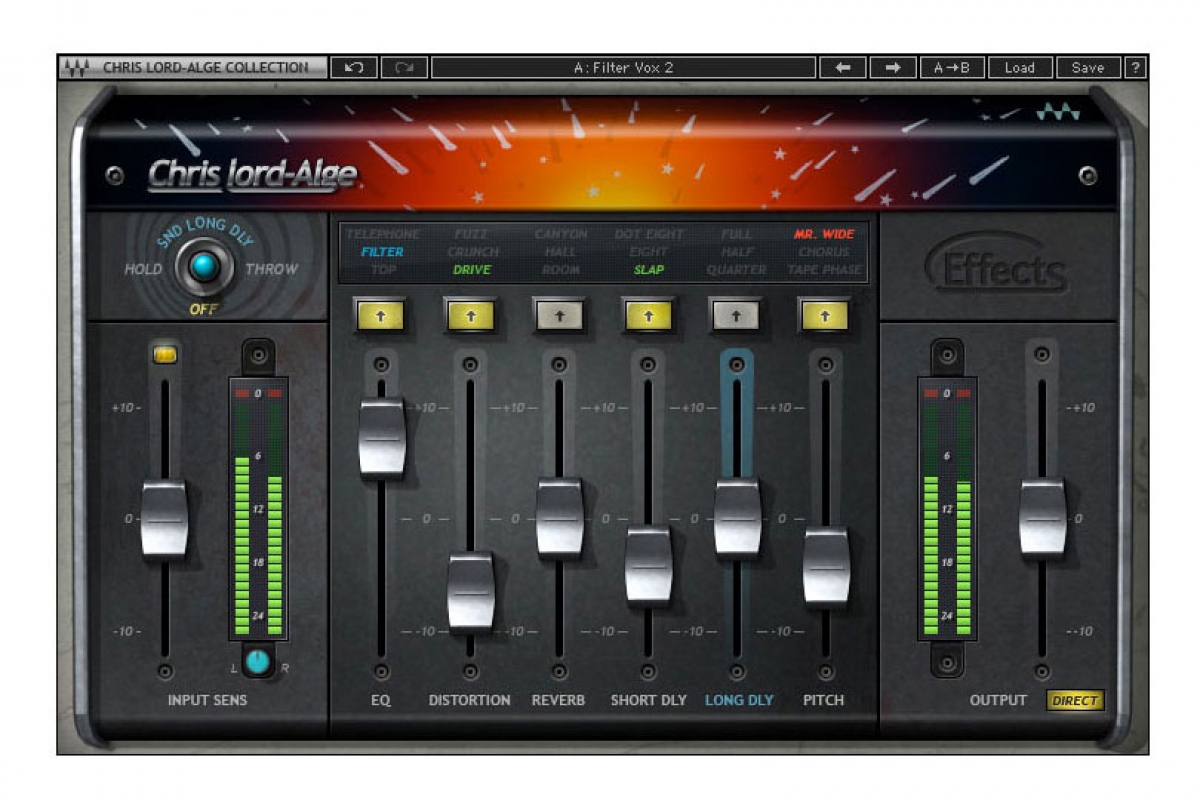Click the Pitch fader handle
Screen dimensions: 1200x800
coord(827,566)
